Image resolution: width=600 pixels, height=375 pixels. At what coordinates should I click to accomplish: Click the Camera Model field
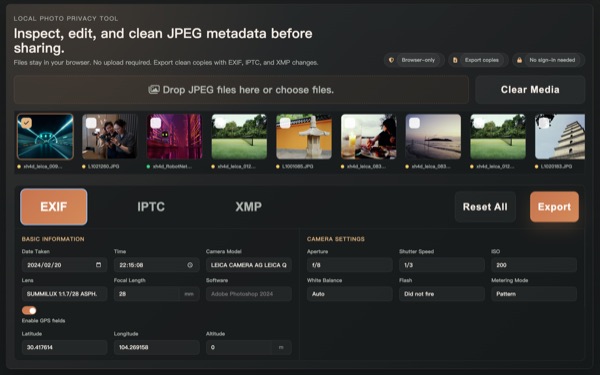(x=249, y=265)
